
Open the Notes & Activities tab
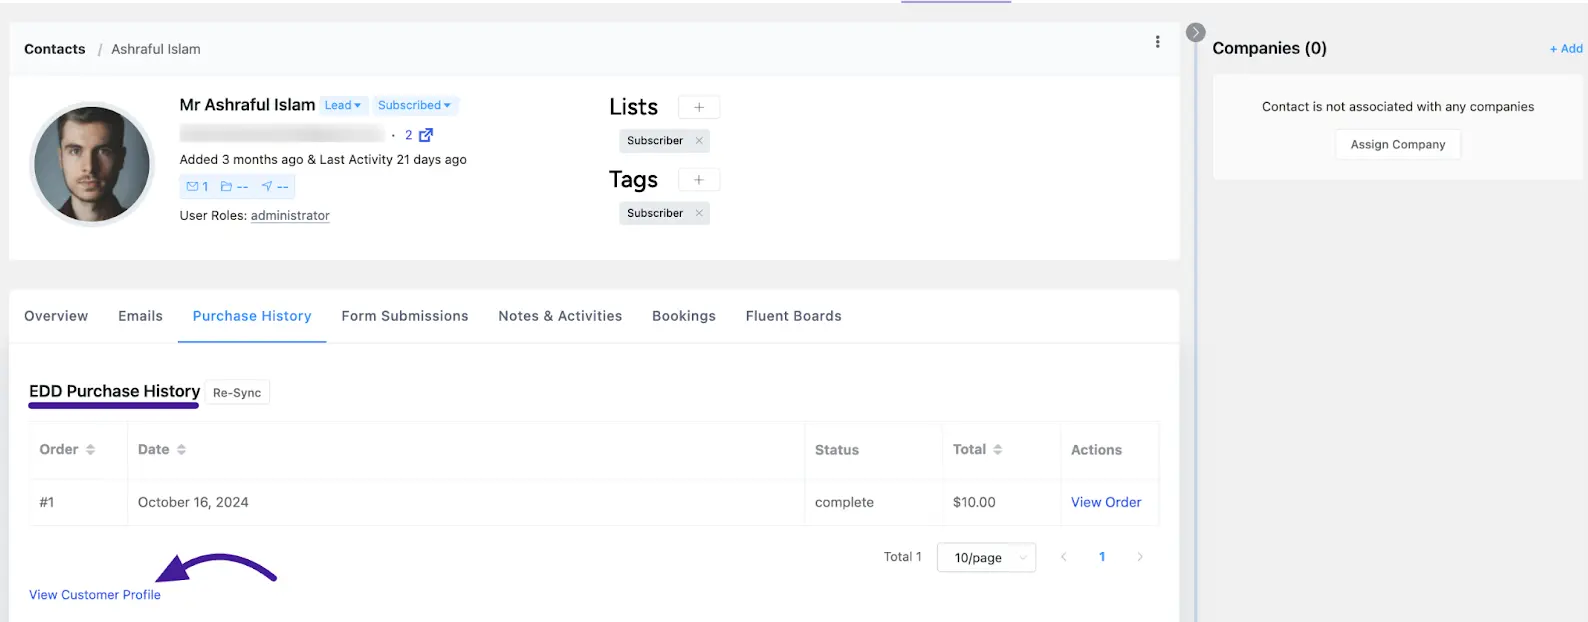560,316
